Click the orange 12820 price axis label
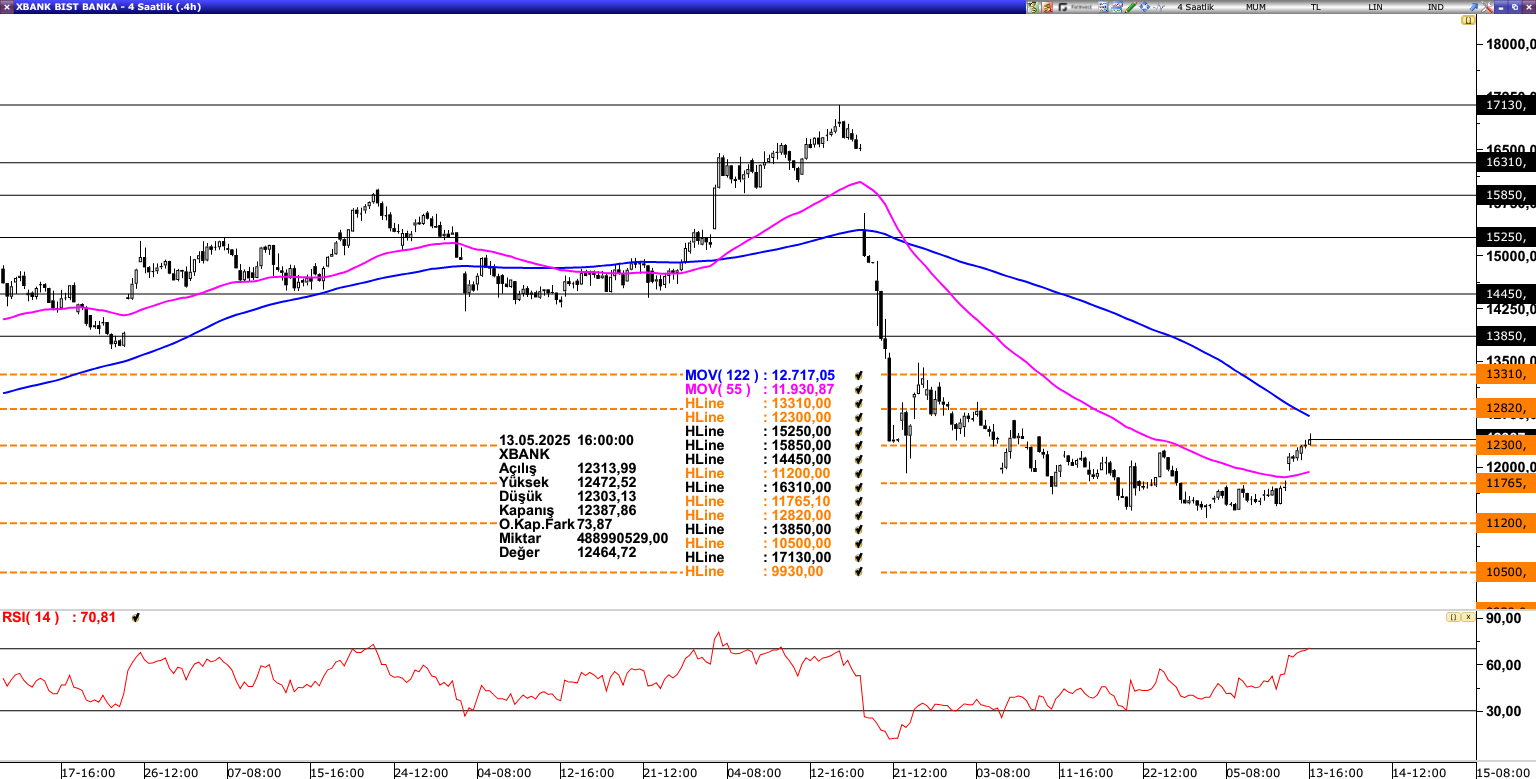This screenshot has width=1536, height=779. (x=1505, y=409)
